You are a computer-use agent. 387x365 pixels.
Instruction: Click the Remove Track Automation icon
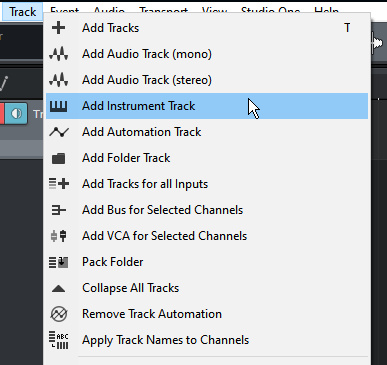pos(59,314)
